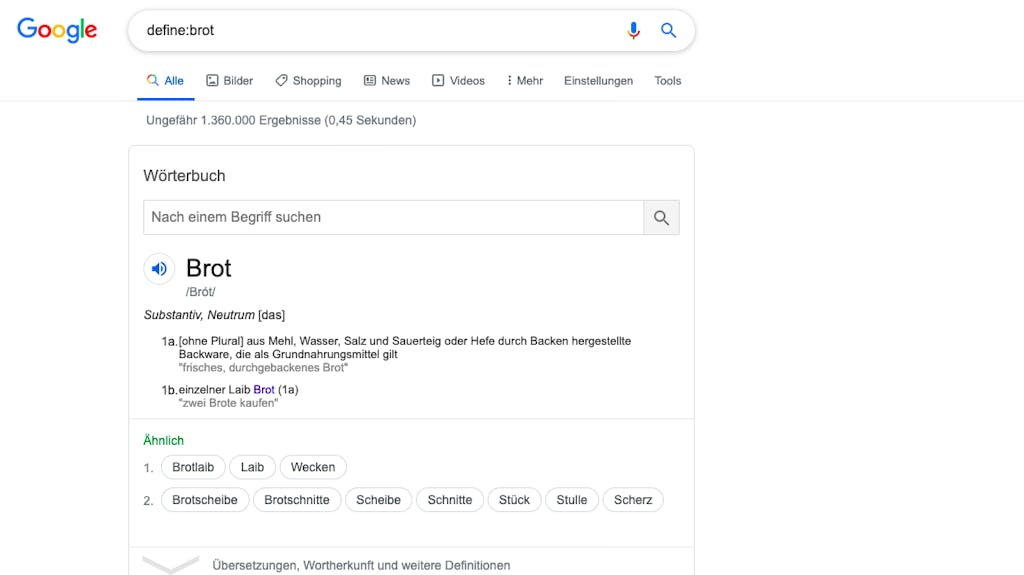This screenshot has height=575, width=1024.
Task: Click the define:brot search box
Action: click(x=379, y=30)
